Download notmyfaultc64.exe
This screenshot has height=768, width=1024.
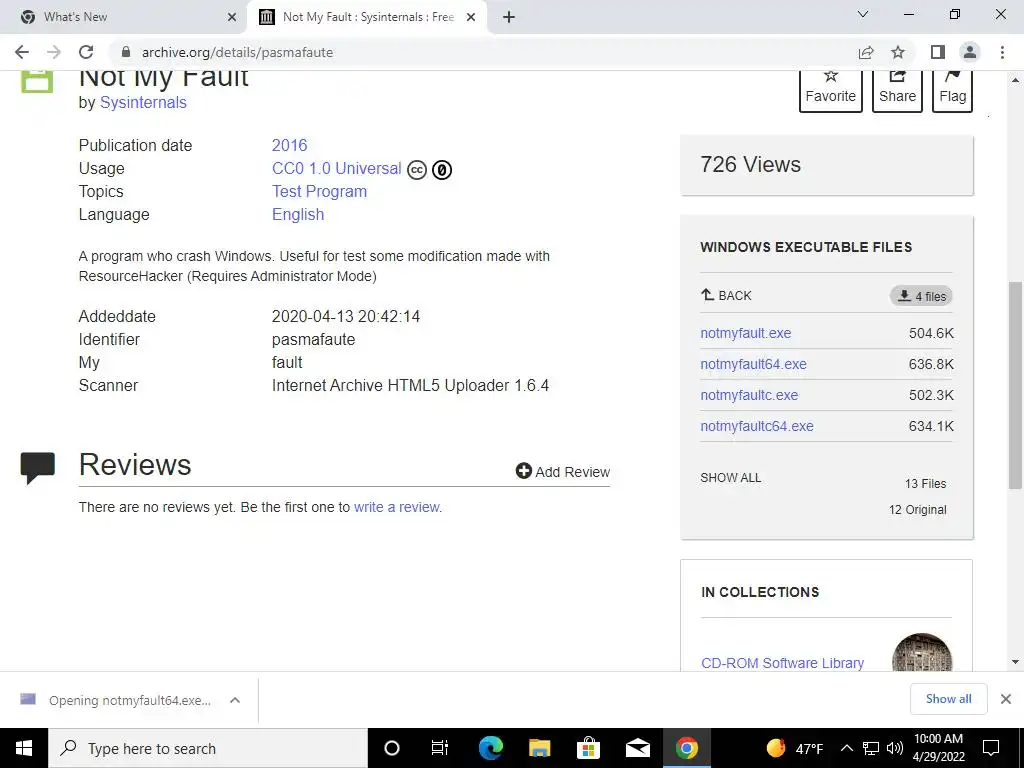tap(757, 426)
